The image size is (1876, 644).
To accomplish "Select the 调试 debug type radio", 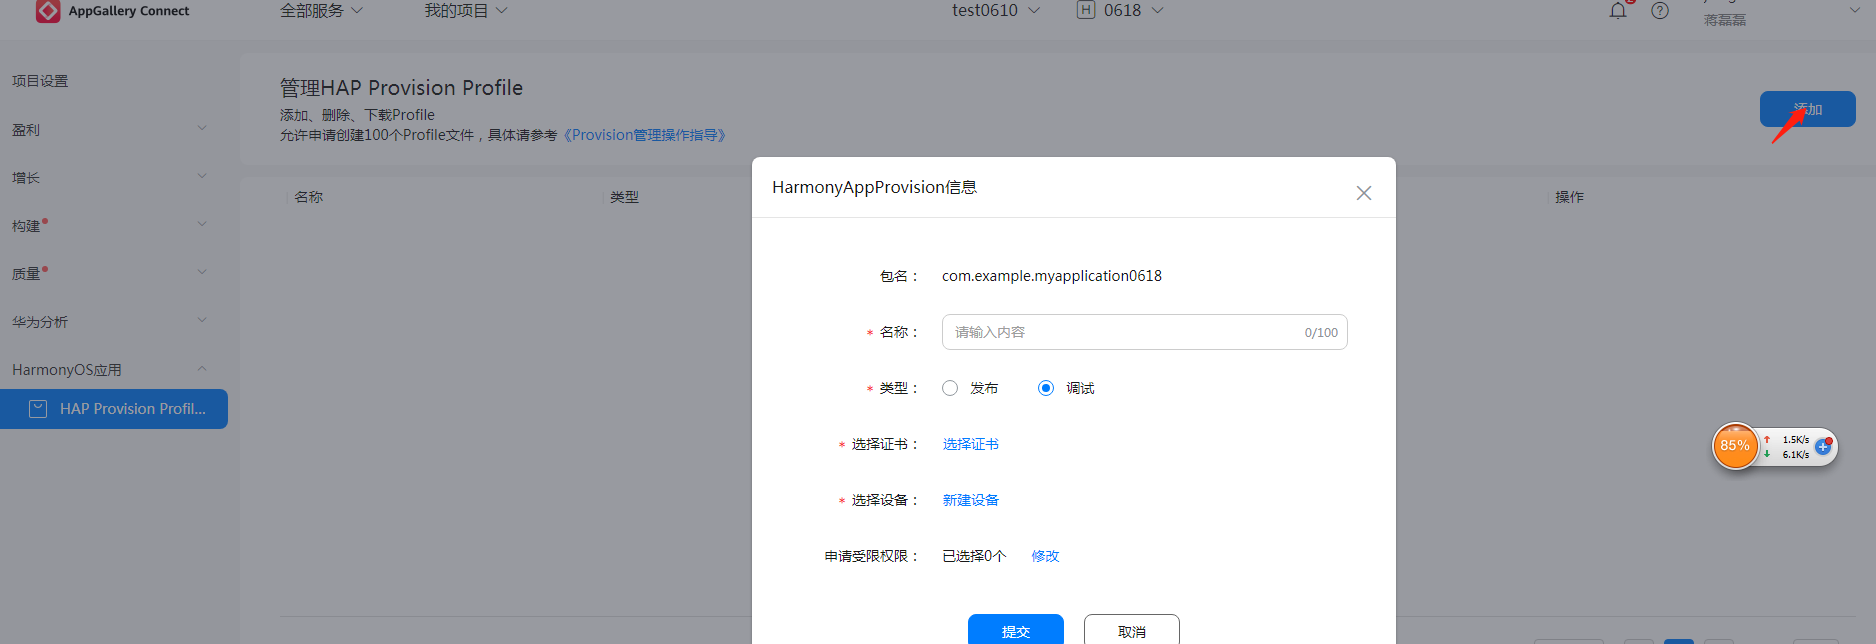I will 1046,388.
